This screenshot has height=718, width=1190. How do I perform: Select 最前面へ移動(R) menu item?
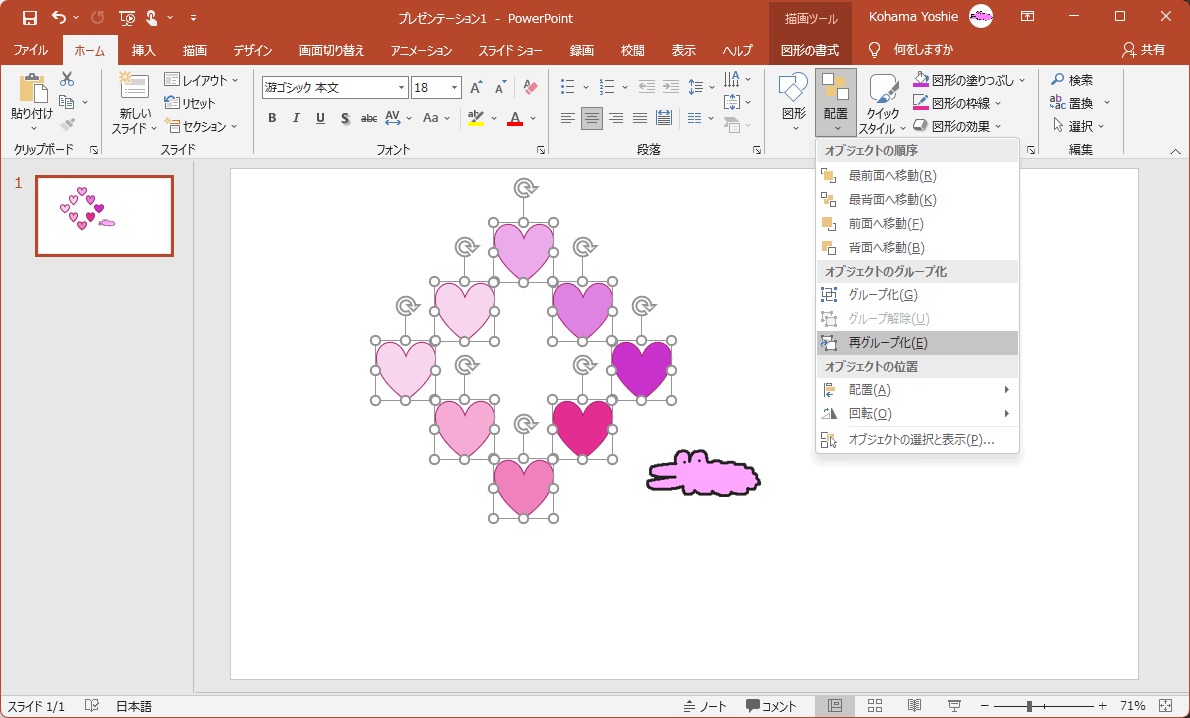tap(917, 175)
